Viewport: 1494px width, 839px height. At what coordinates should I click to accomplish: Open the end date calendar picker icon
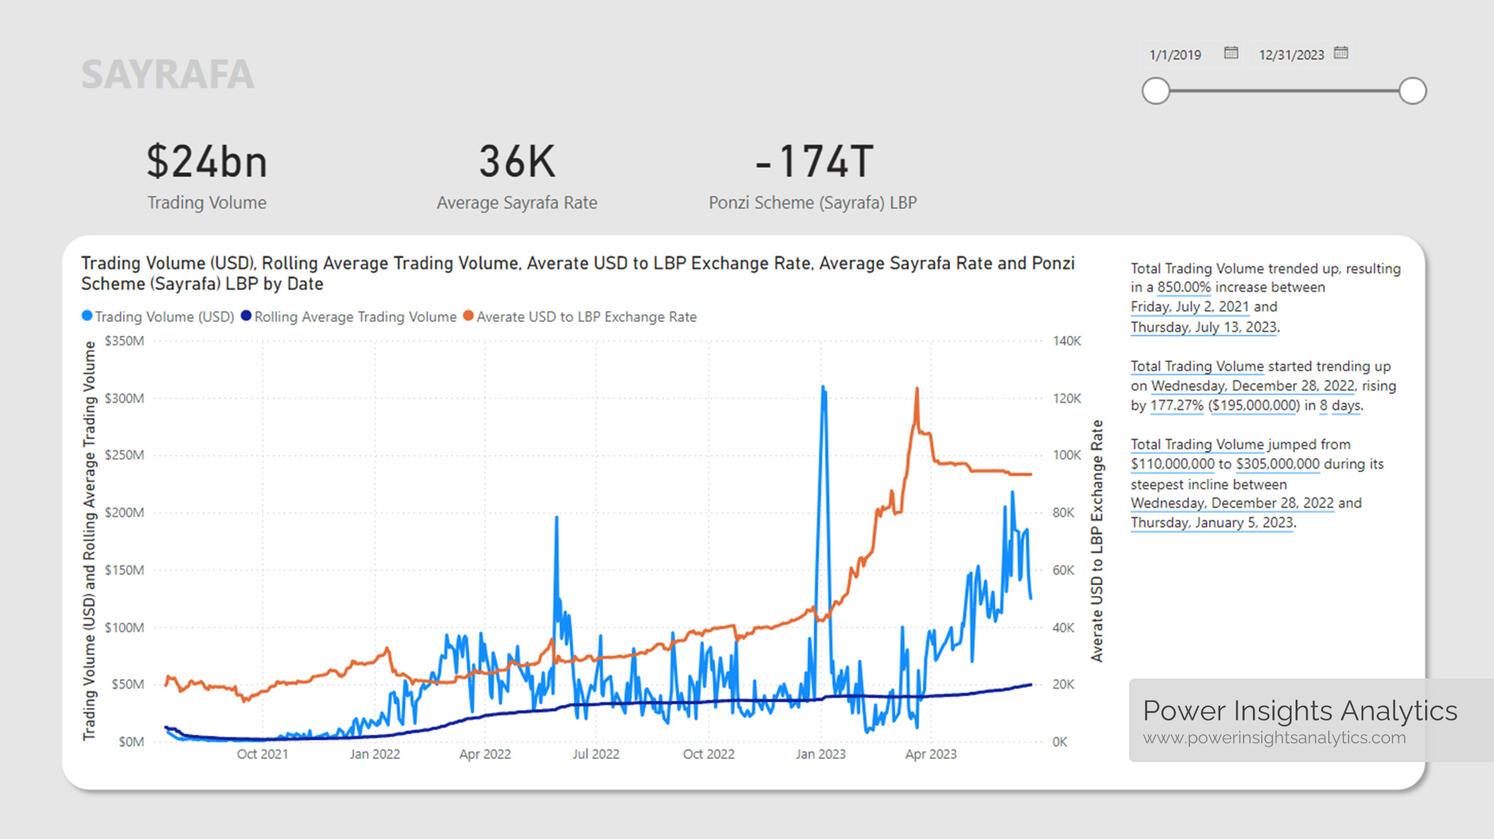point(1341,53)
